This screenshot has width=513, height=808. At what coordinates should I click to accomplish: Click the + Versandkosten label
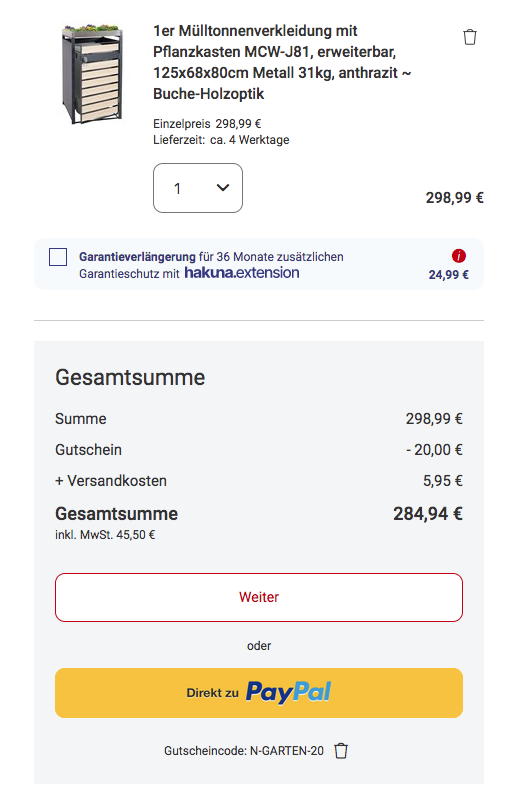[111, 481]
